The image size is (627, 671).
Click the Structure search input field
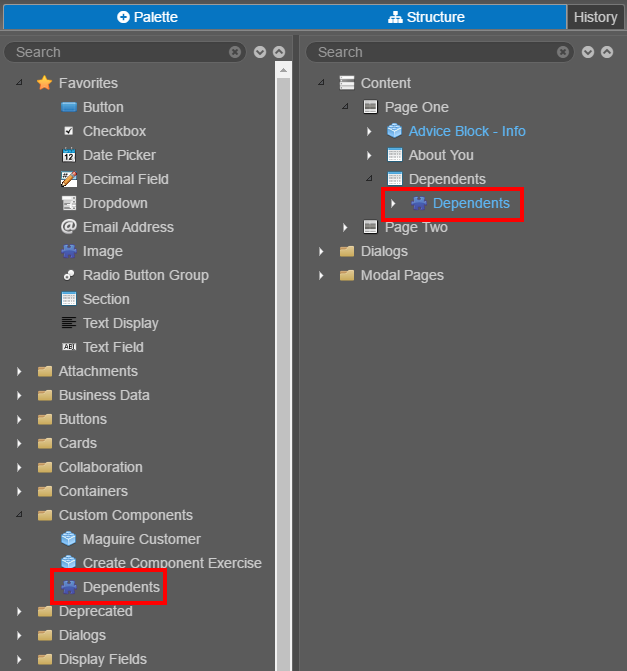[x=437, y=52]
